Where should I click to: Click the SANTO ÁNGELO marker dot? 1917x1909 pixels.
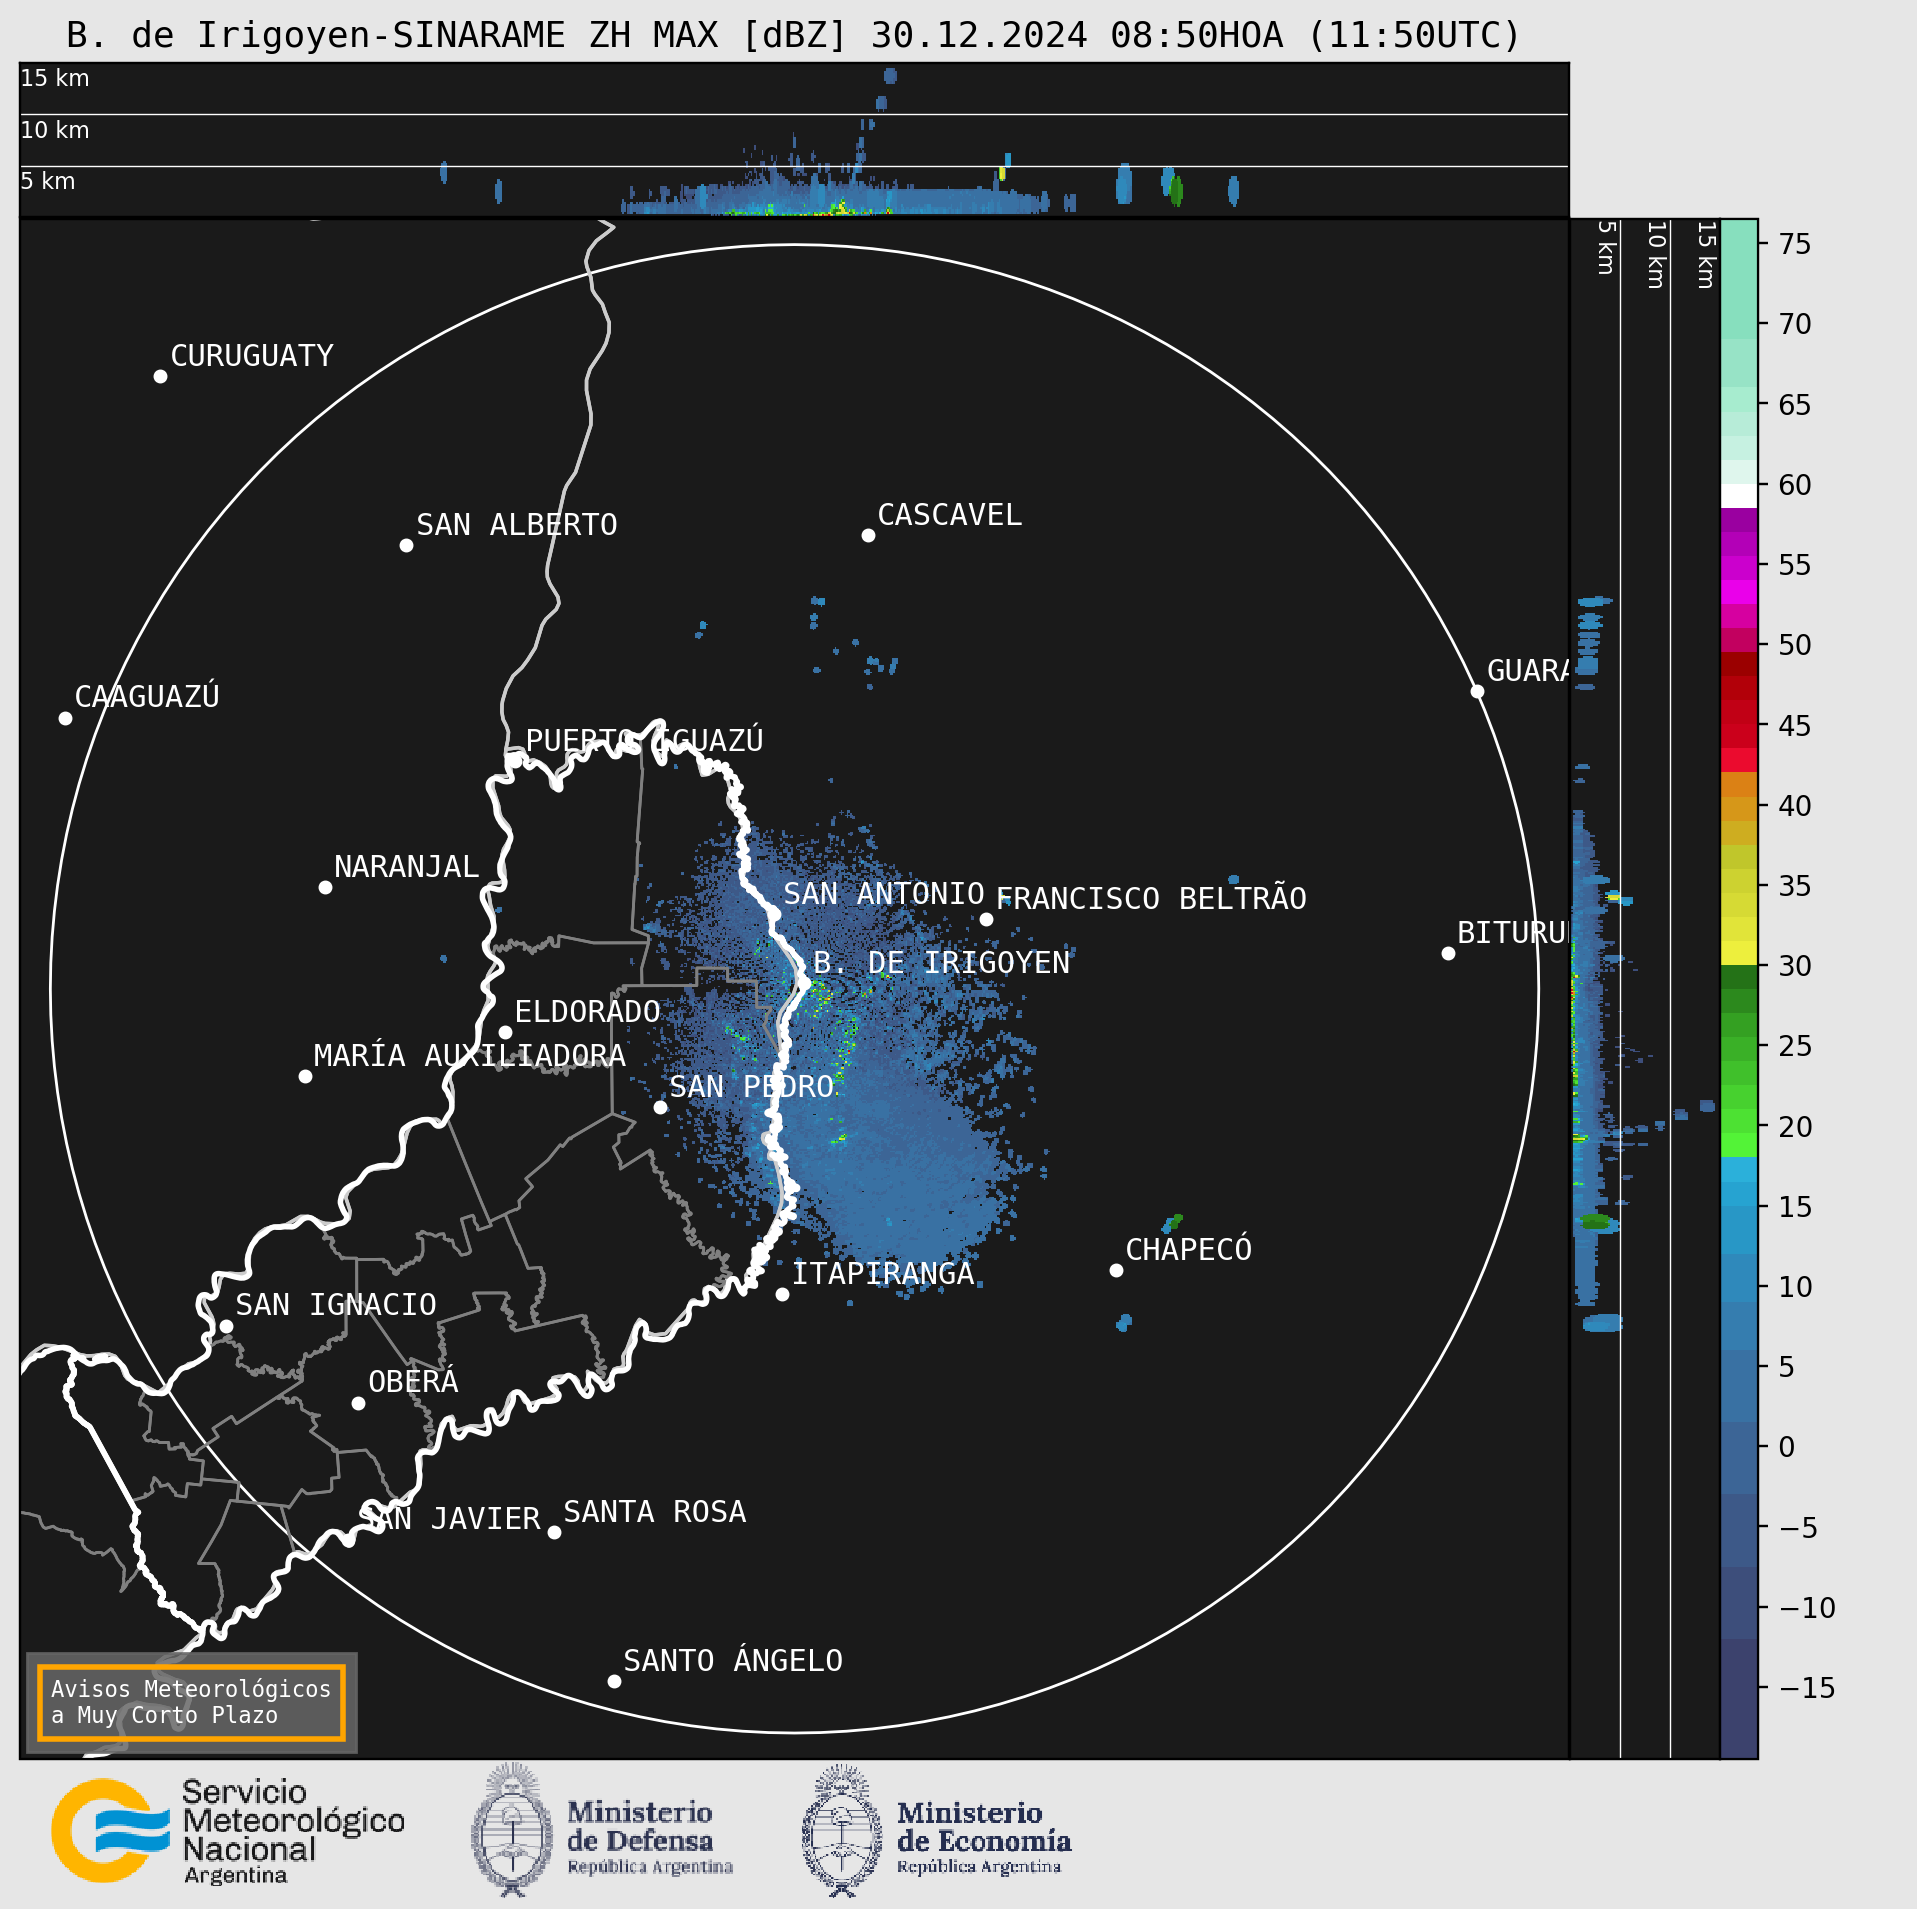(614, 1681)
